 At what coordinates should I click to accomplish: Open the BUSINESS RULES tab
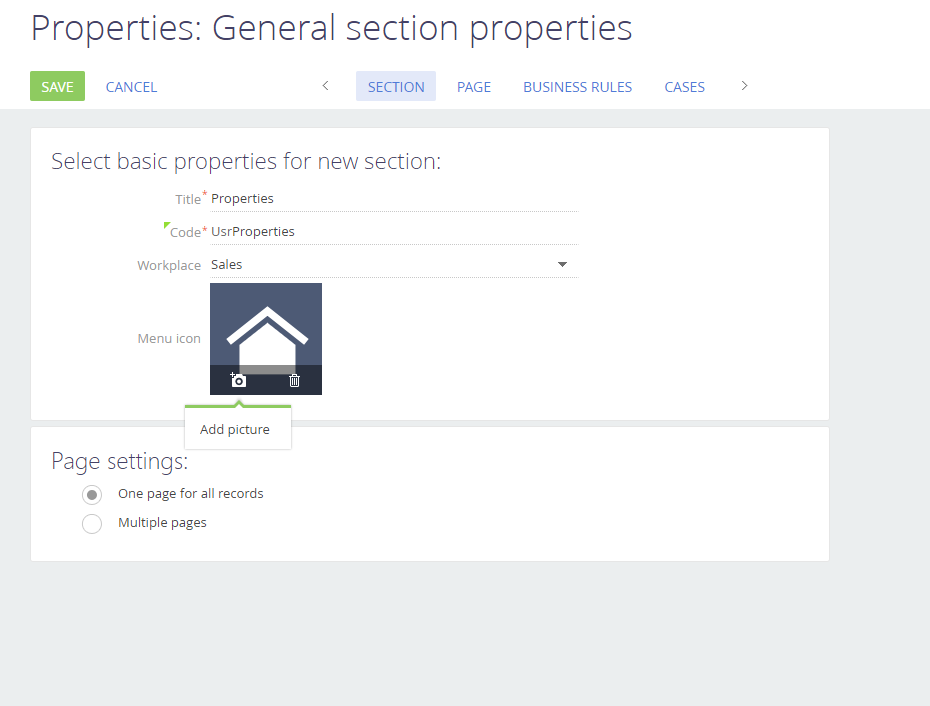pos(577,87)
